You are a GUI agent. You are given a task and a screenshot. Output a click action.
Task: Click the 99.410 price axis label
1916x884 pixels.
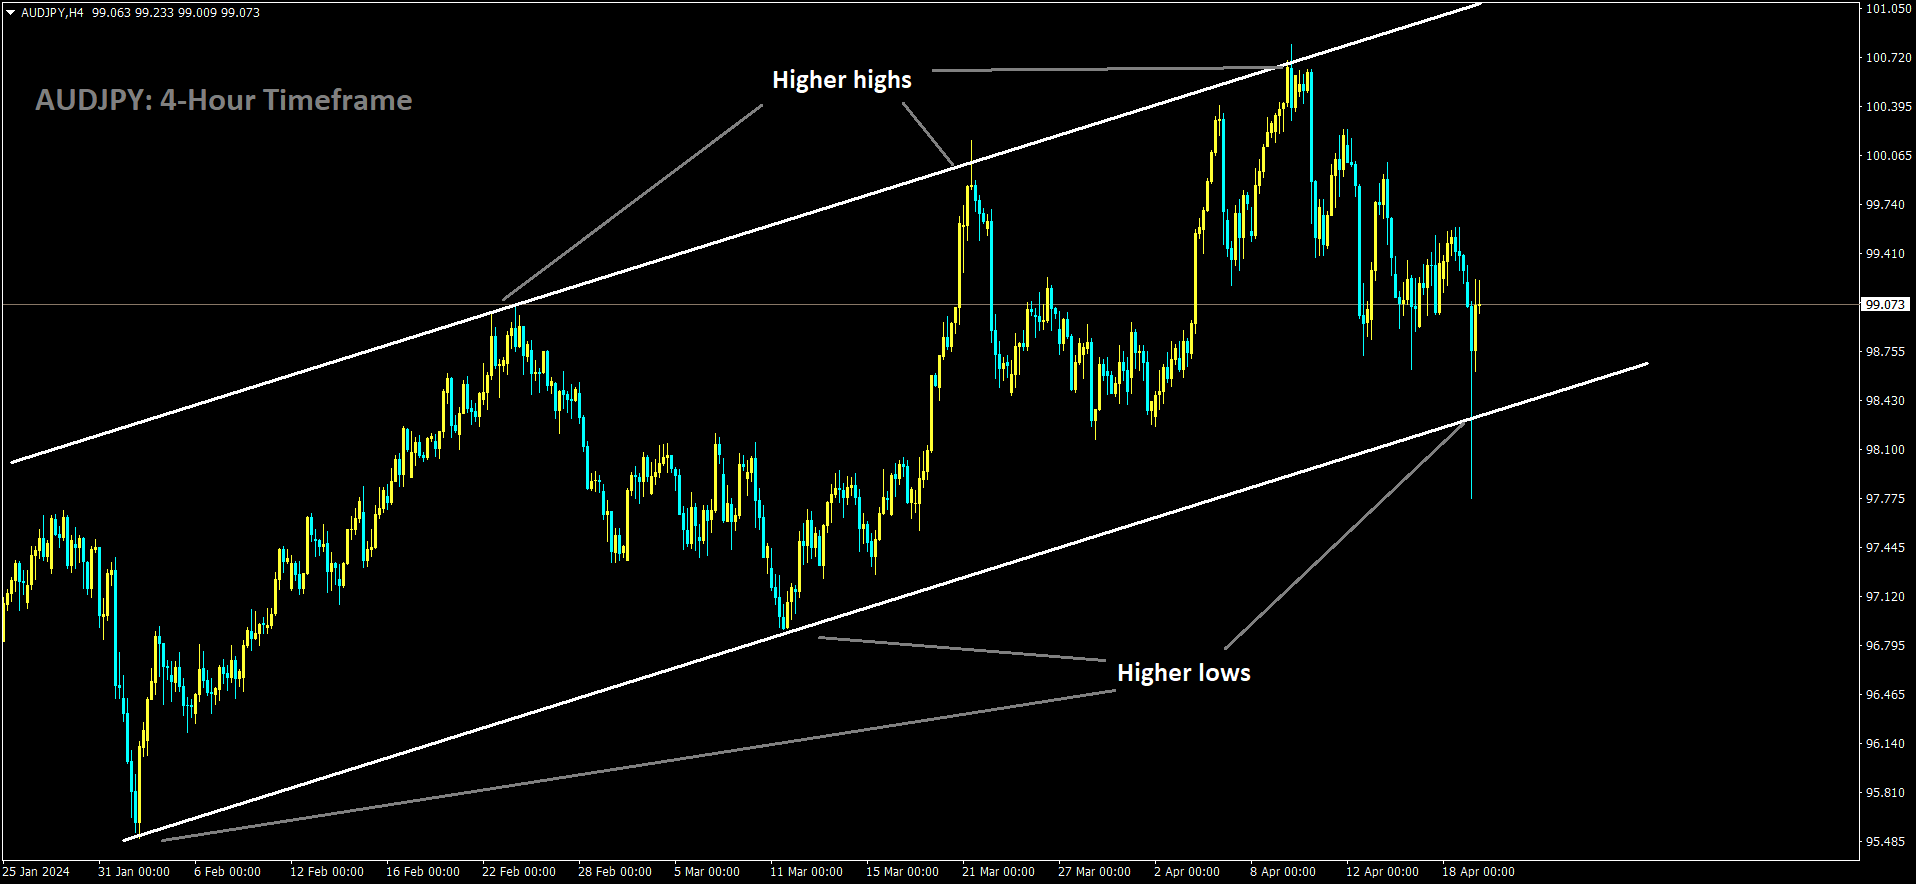[1885, 254]
